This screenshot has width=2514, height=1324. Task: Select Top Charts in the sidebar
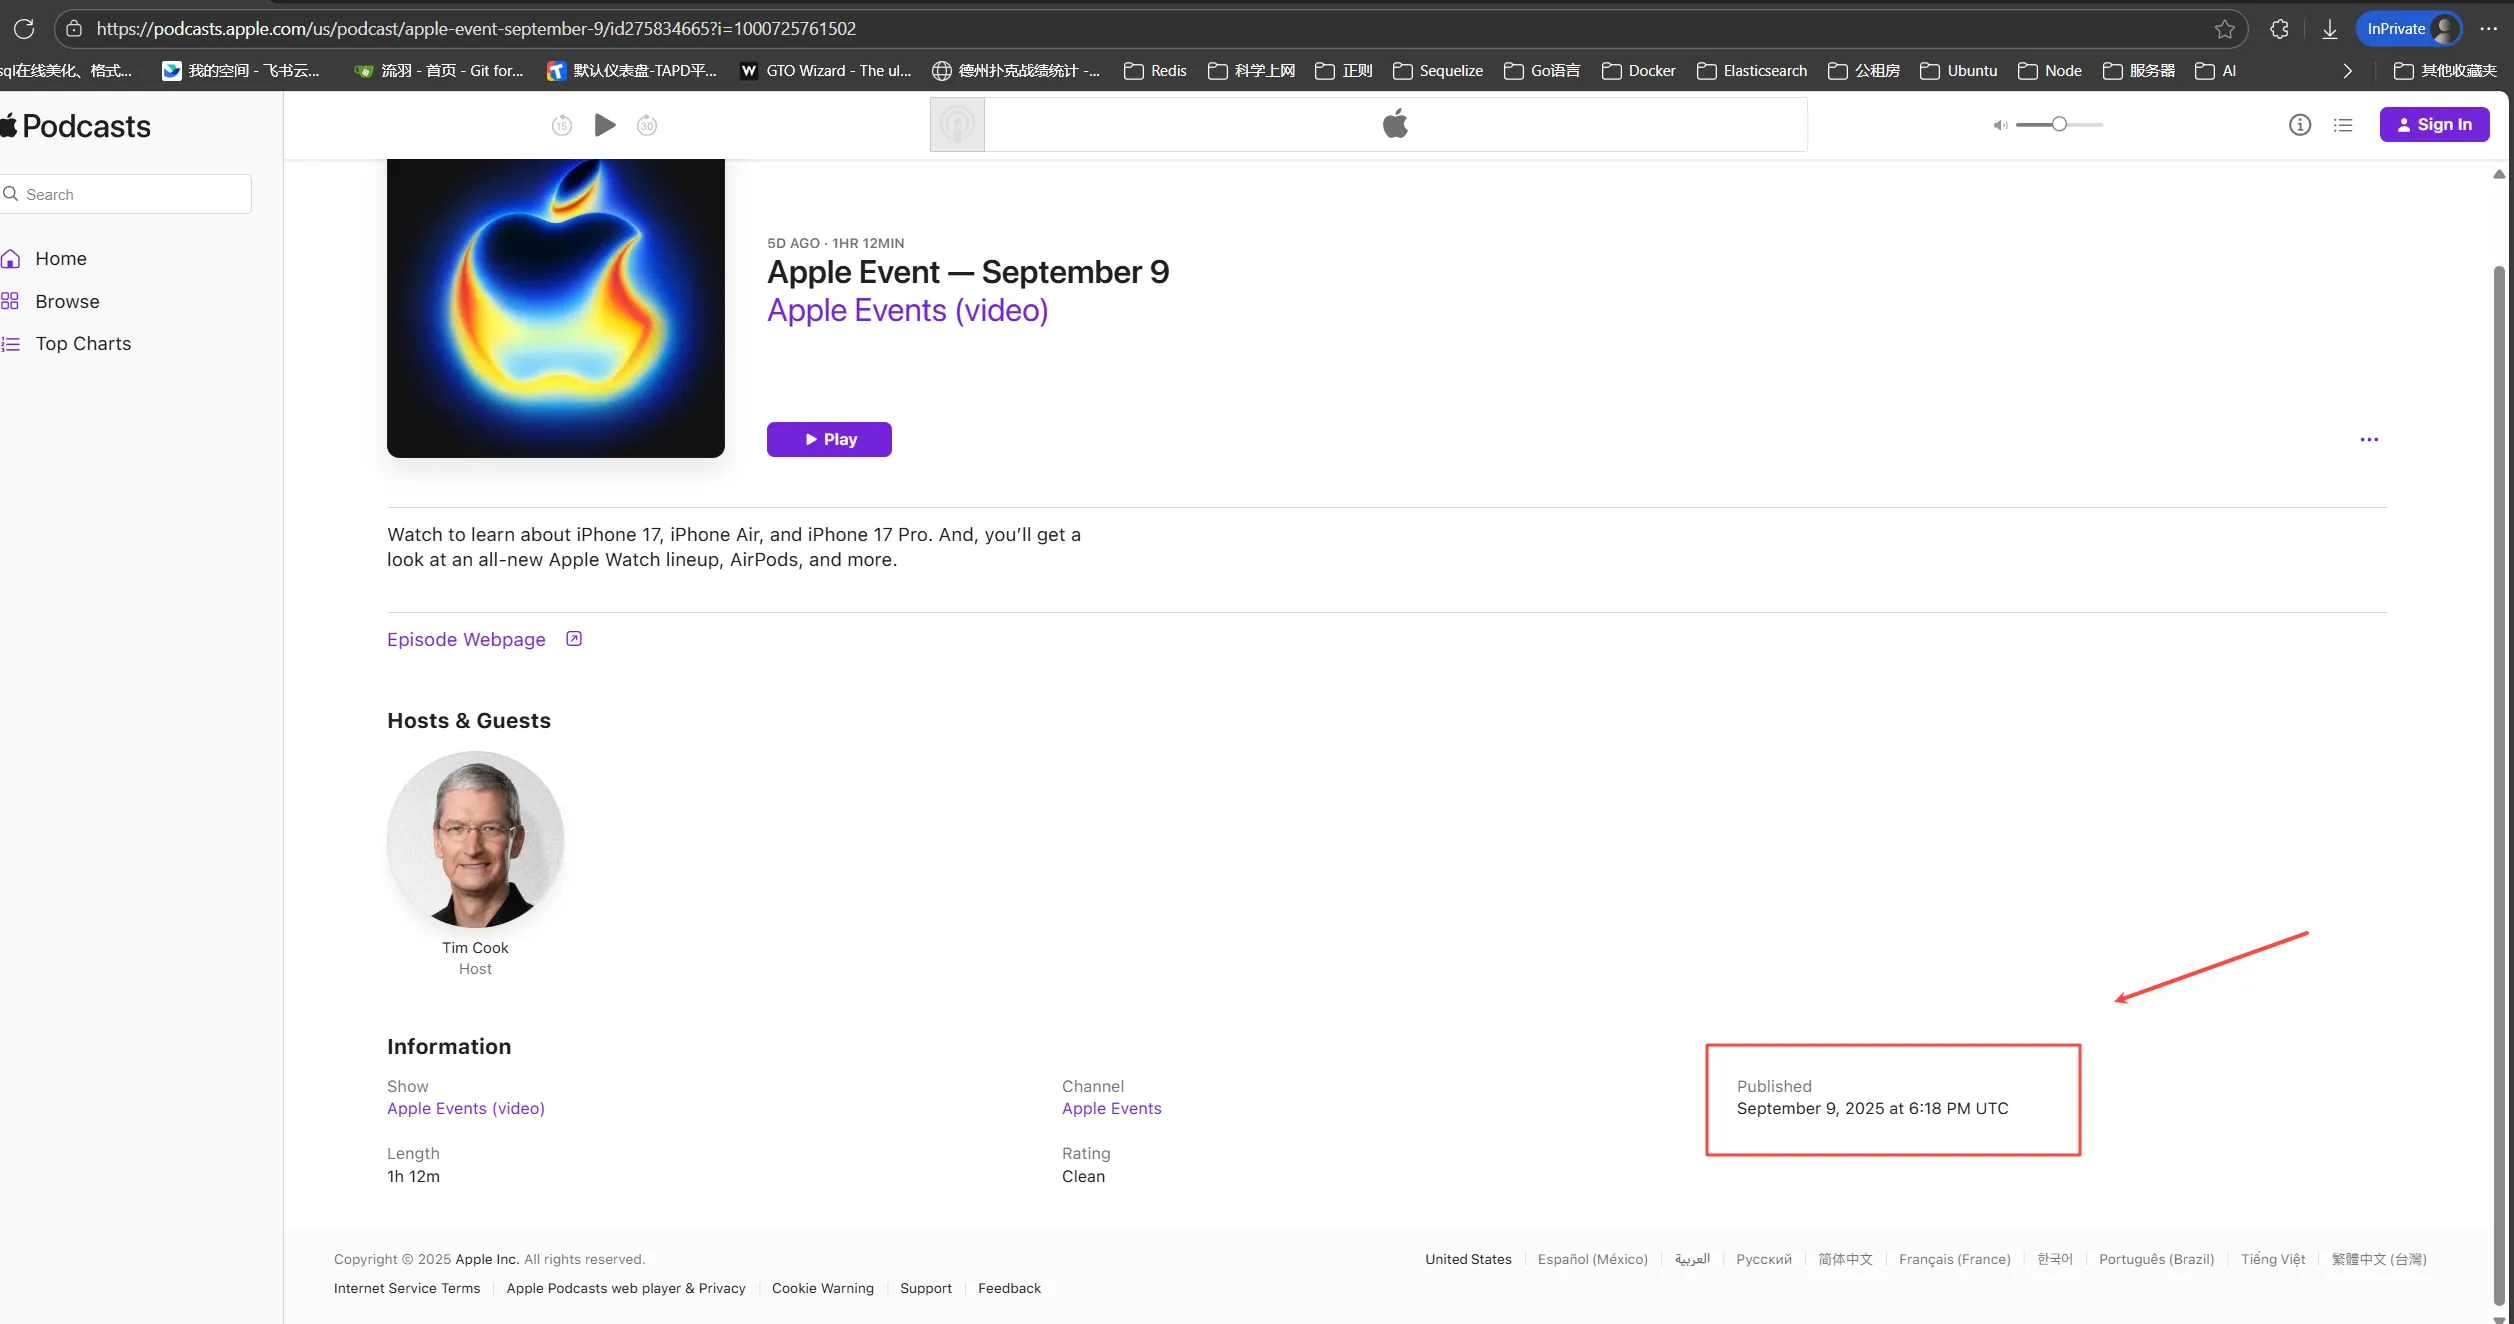point(83,344)
